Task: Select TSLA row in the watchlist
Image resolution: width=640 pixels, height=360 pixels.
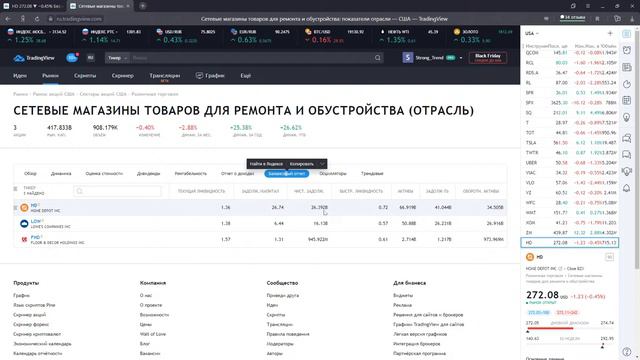Action: point(570,143)
